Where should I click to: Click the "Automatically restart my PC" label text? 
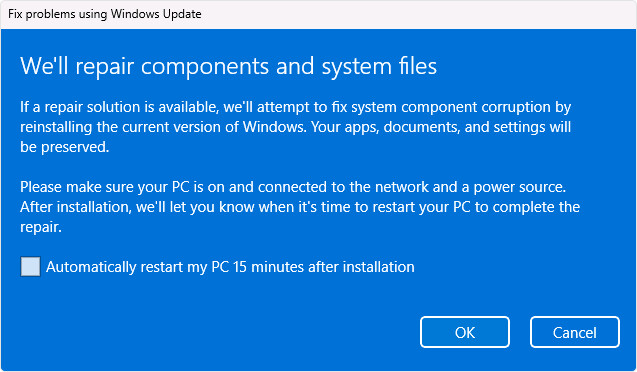138,267
